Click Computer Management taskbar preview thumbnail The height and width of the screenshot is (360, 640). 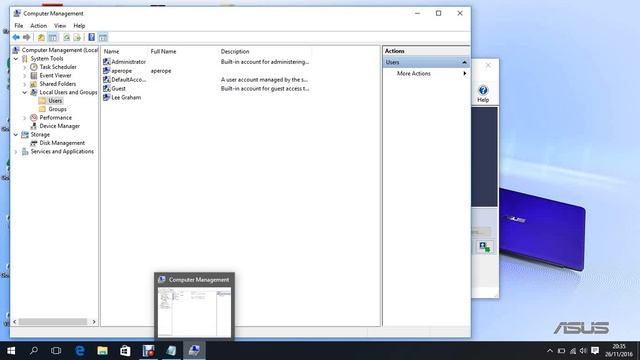coord(194,312)
